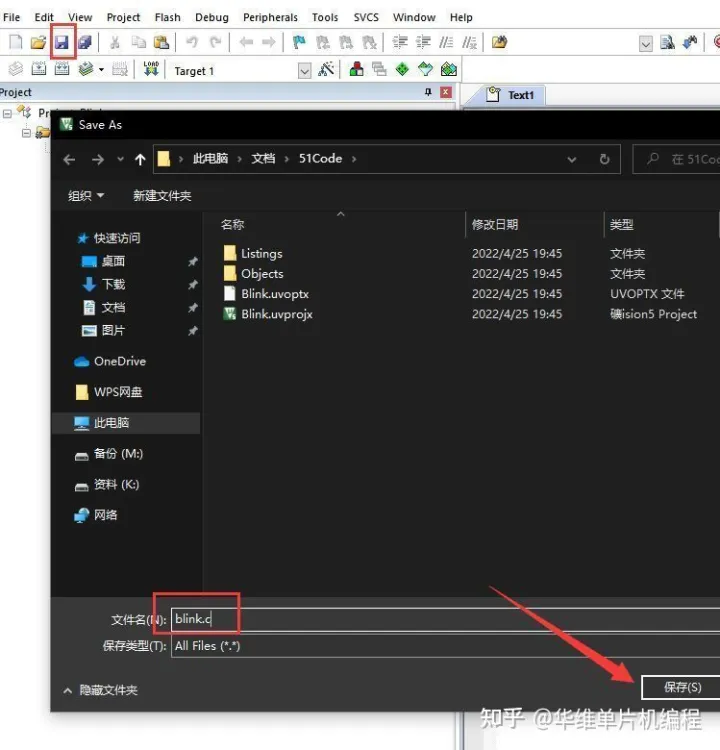Click the Uncomment selection icon
The width and height of the screenshot is (720, 750).
[x=470, y=42]
